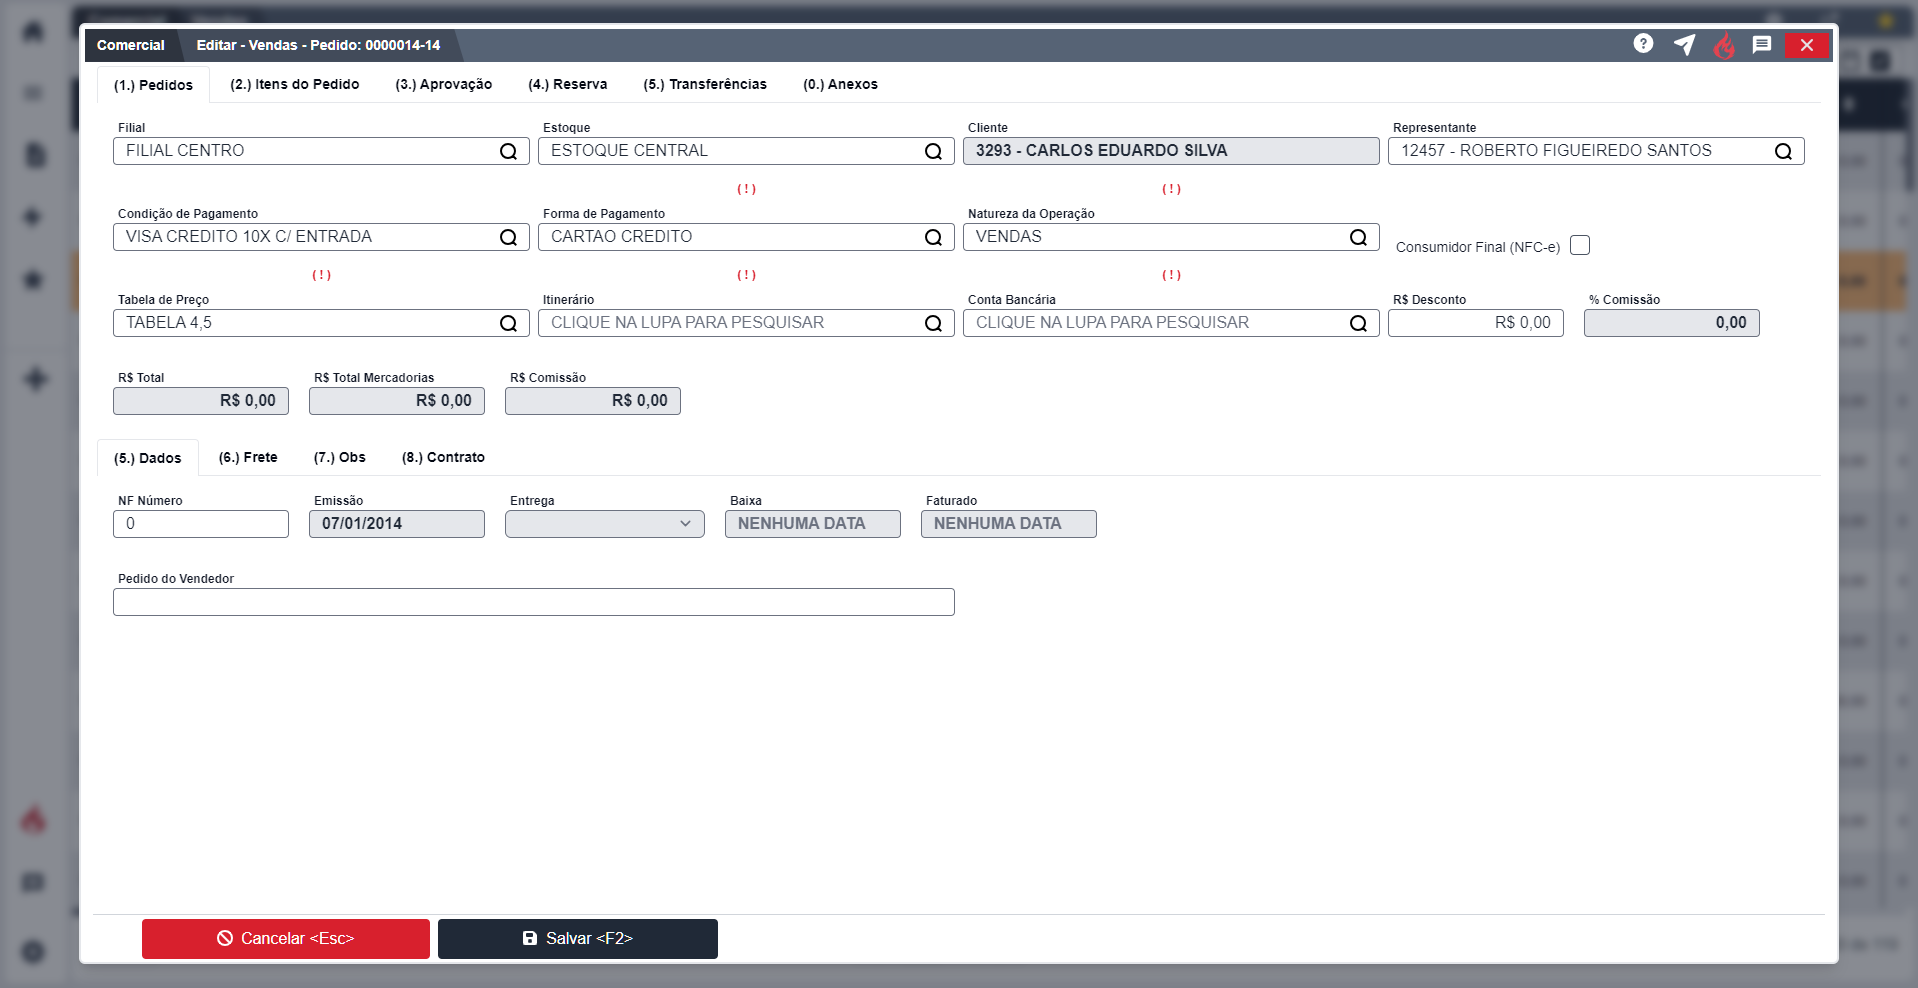Click the Emissão date field

click(397, 524)
